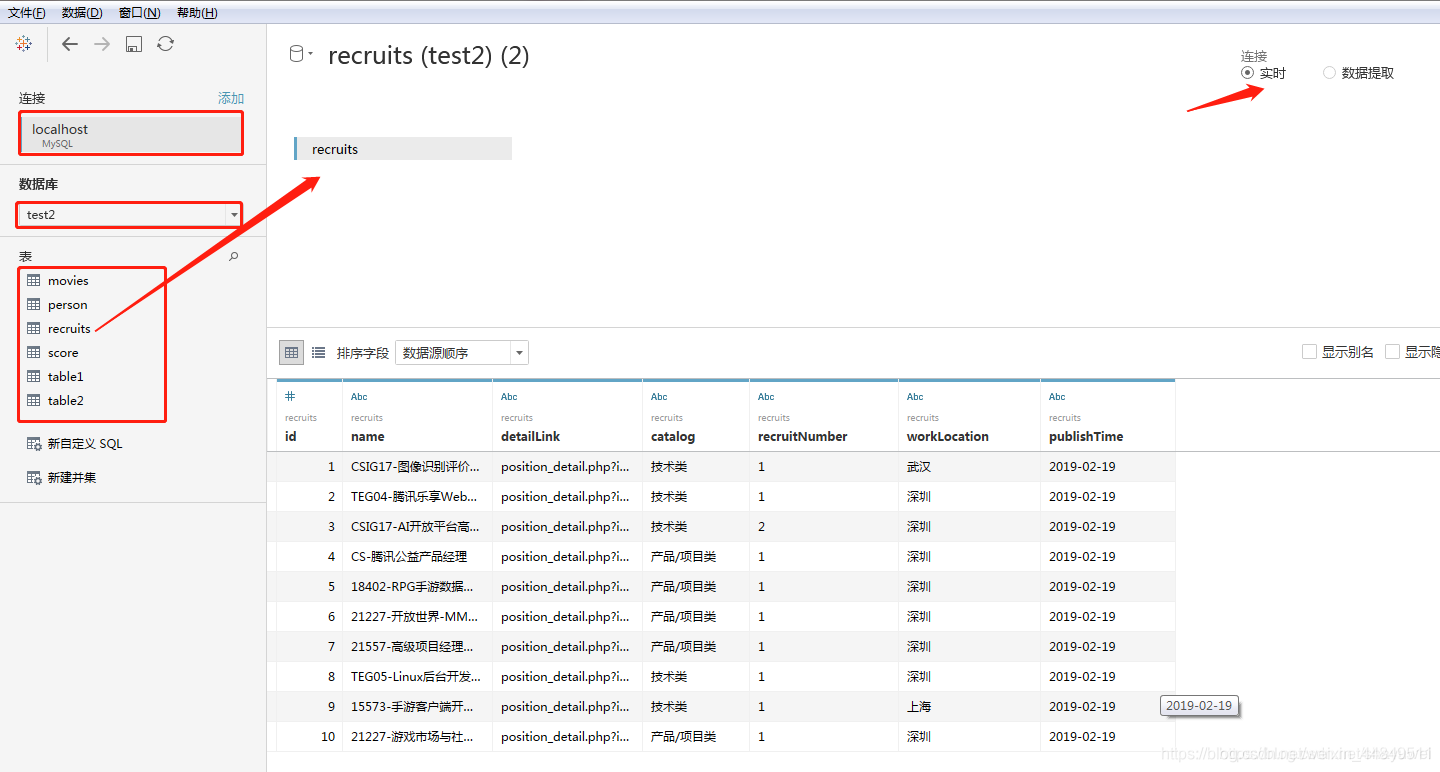
Task: Open the 文件(F) menu
Action: (x=26, y=13)
